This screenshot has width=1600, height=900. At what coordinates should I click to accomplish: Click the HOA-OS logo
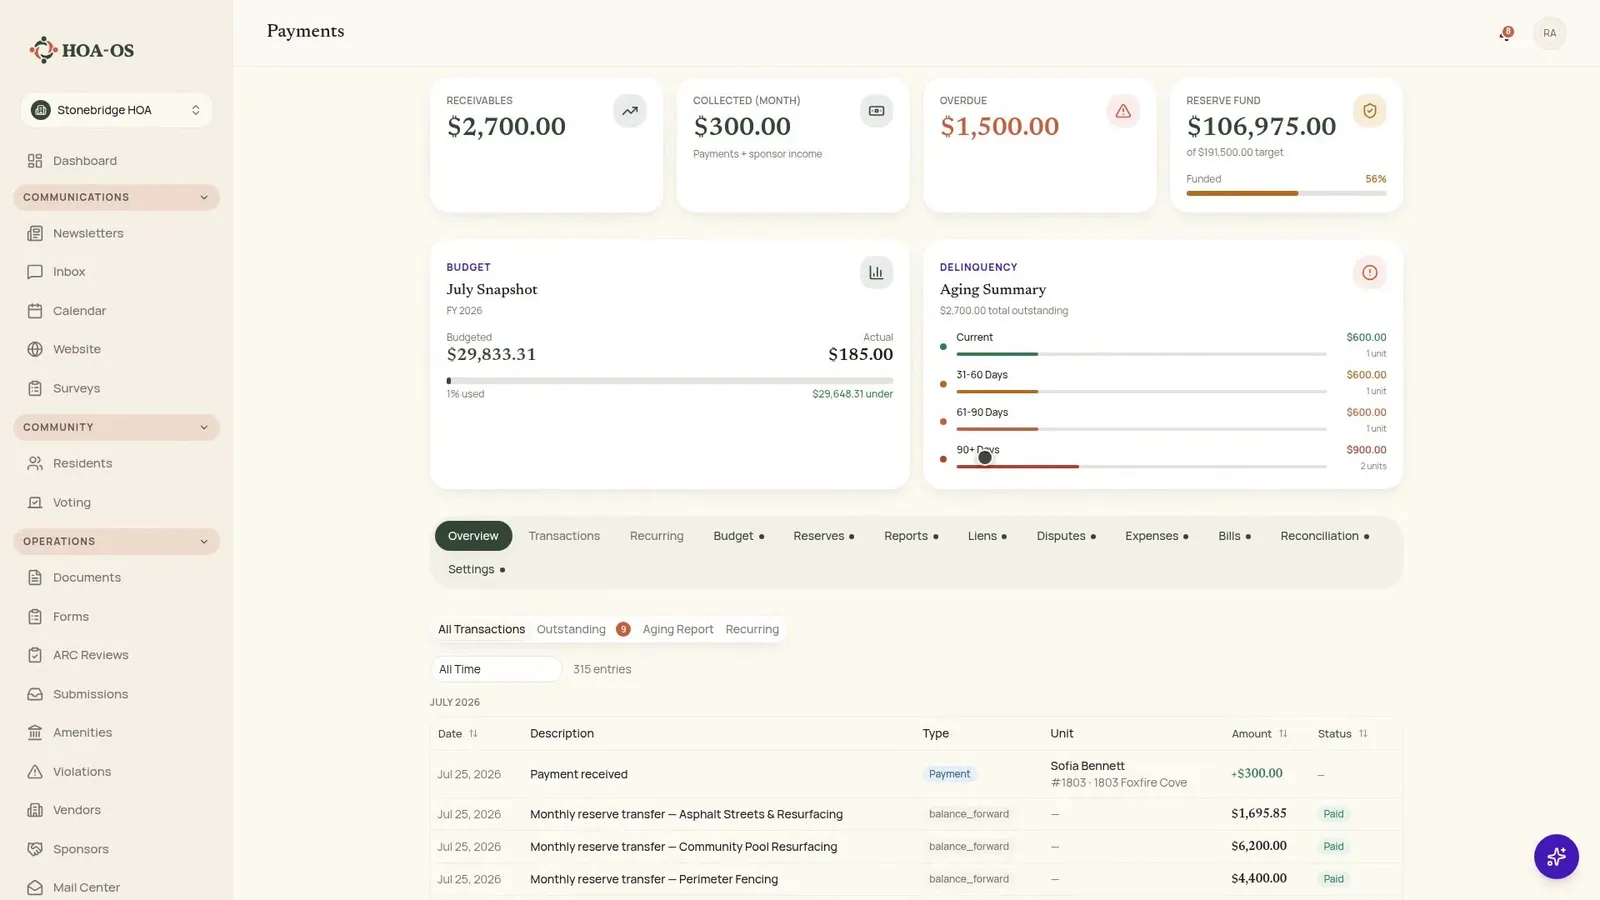pyautogui.click(x=82, y=50)
